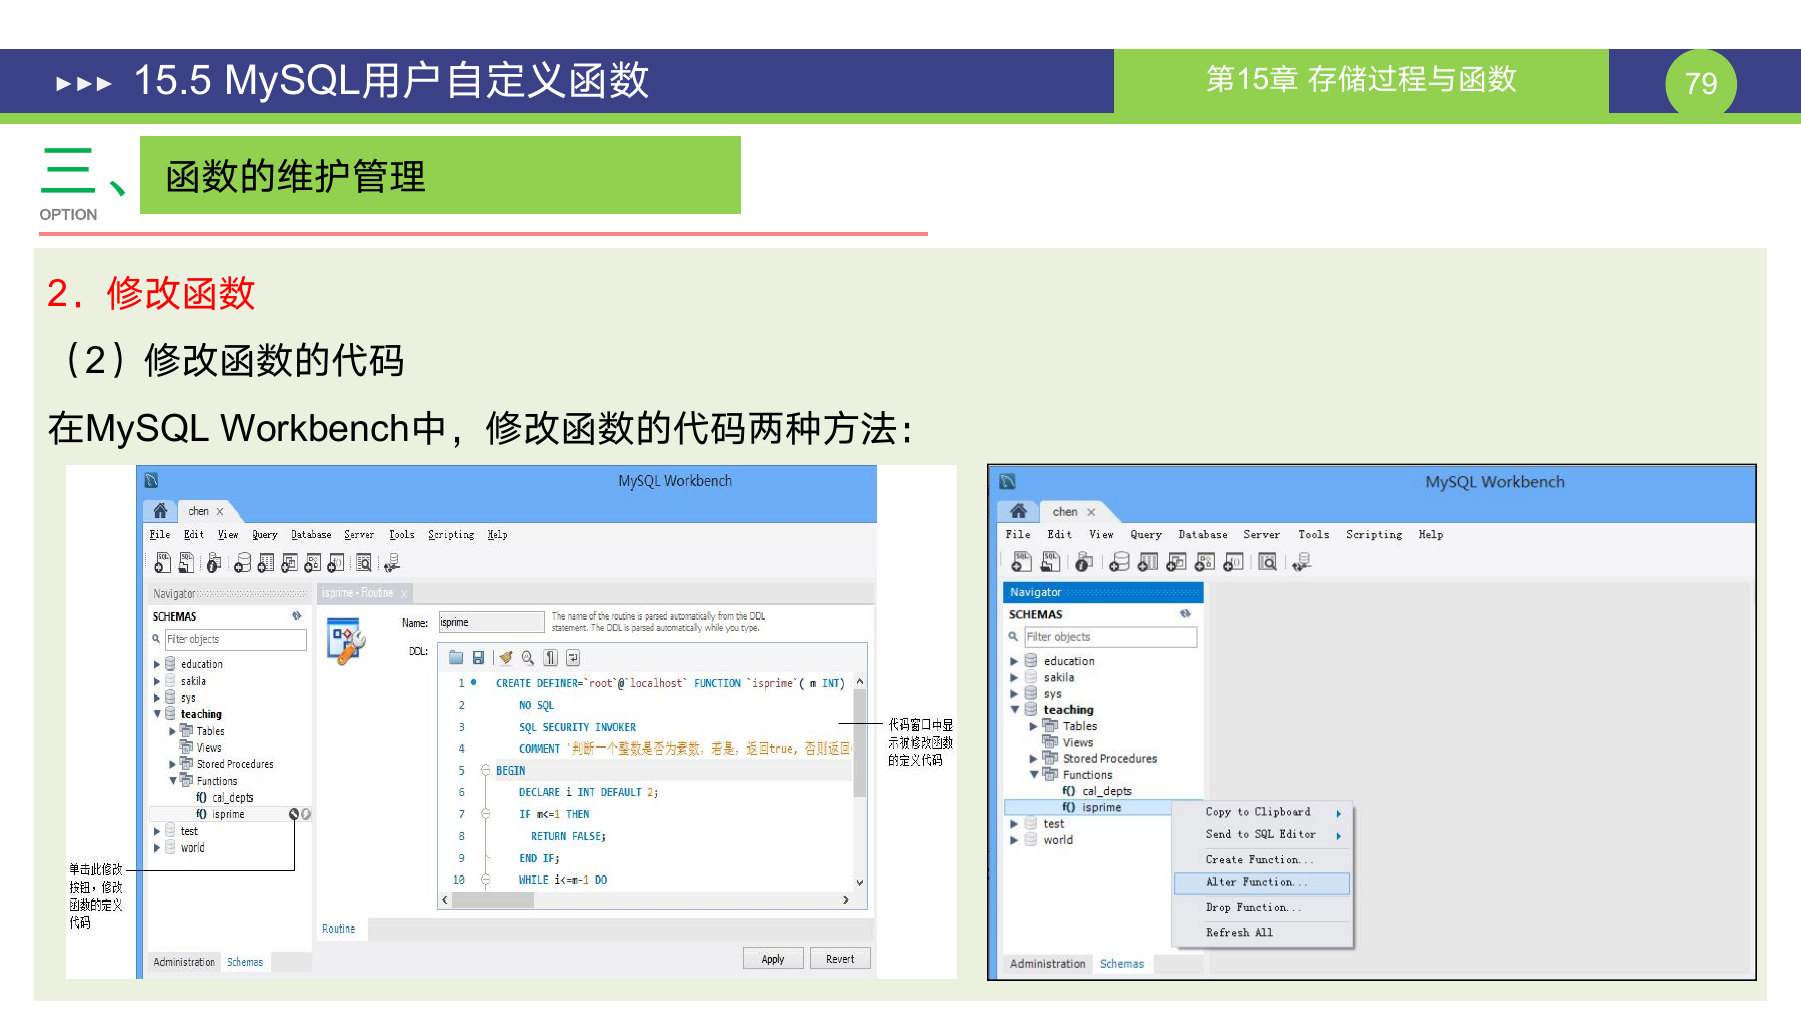Go to home tab in right Workbench
Screen dimensions: 1801x1013
(x=1018, y=511)
